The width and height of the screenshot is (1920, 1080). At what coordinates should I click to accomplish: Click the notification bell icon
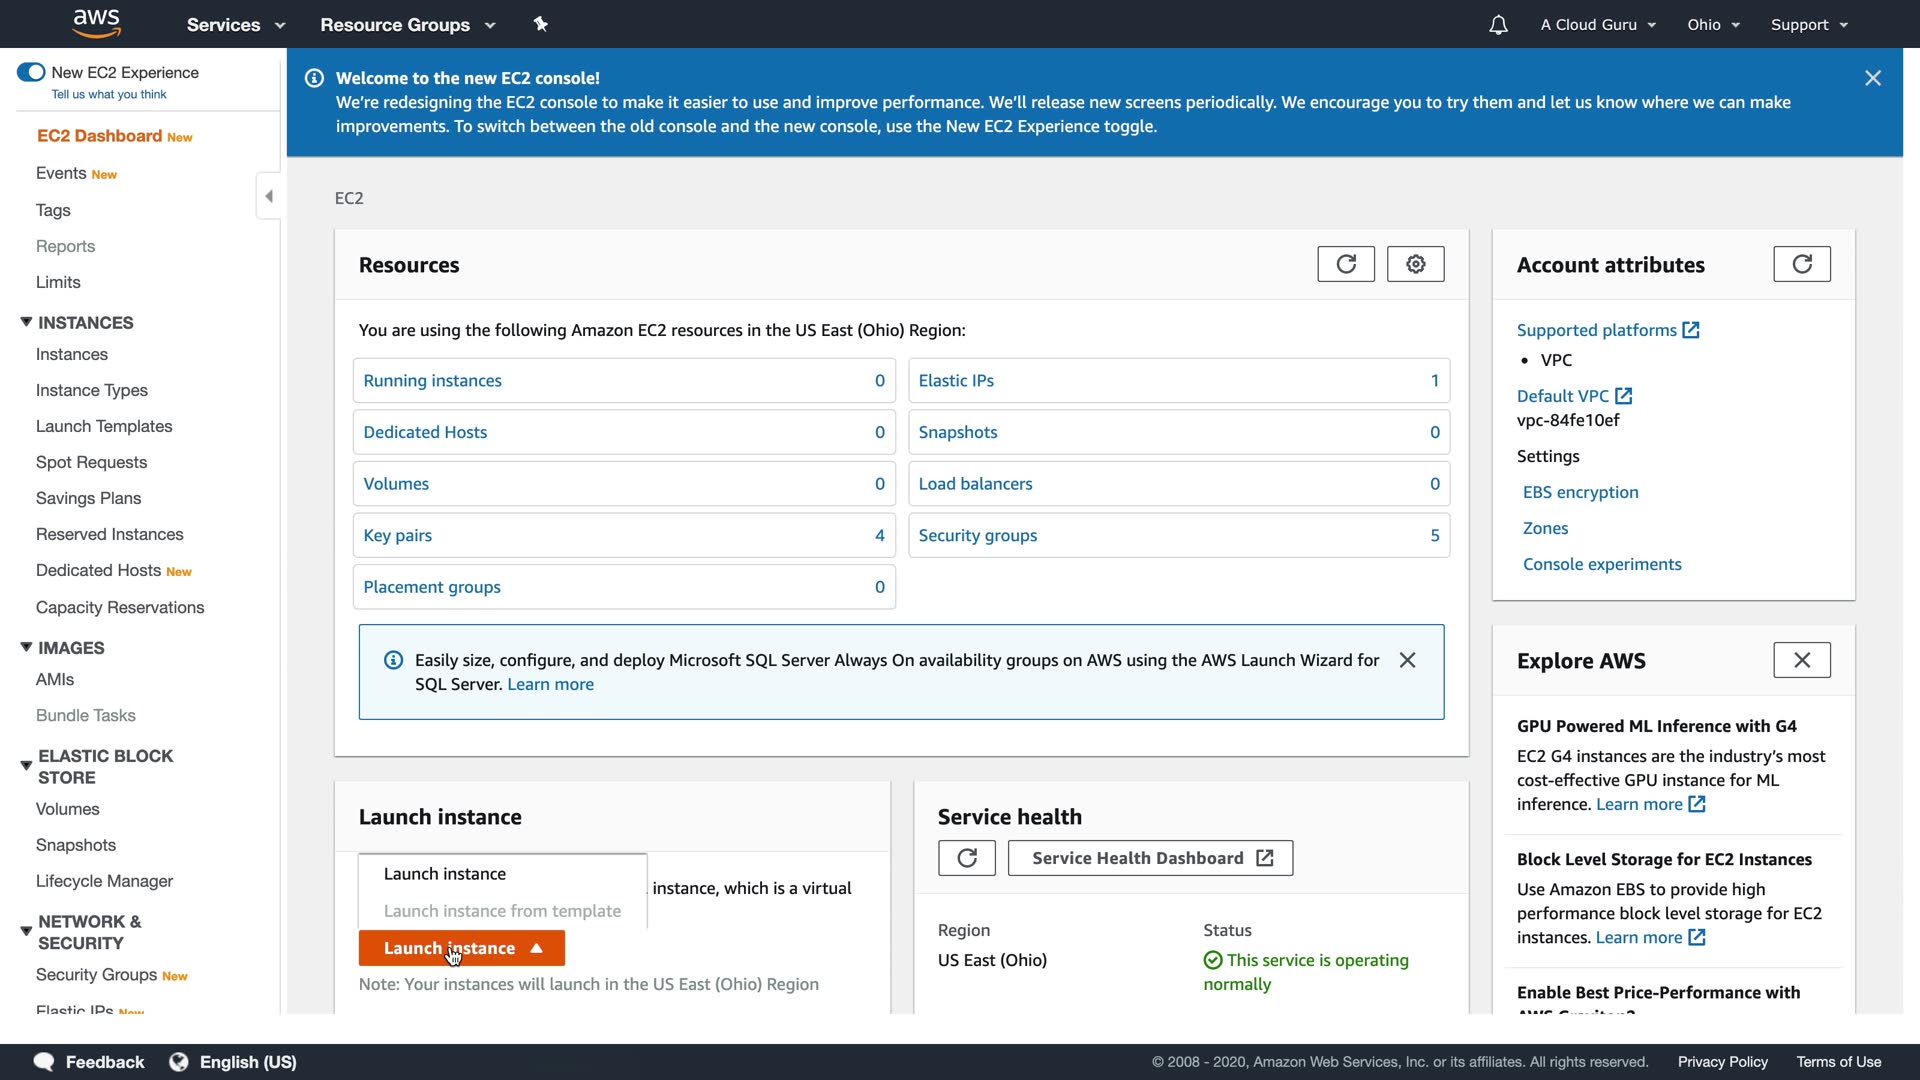click(x=1497, y=25)
